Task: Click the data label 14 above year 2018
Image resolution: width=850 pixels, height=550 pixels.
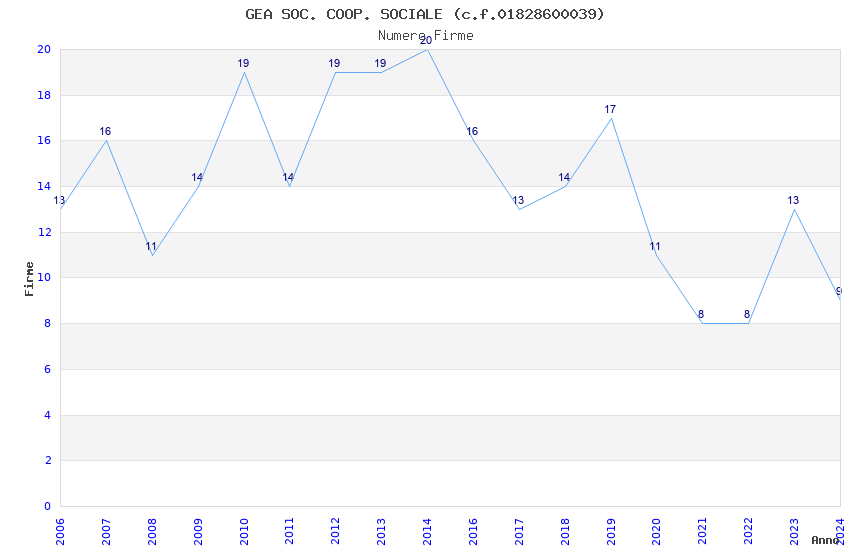Action: coord(564,177)
